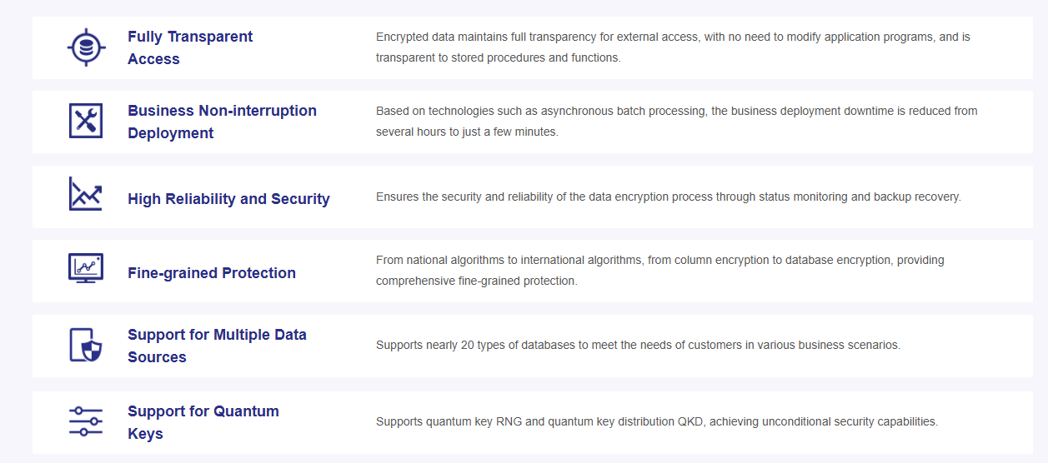This screenshot has height=464, width=1048.
Task: Click the Support for Quantum Keys heading
Action: tap(203, 422)
